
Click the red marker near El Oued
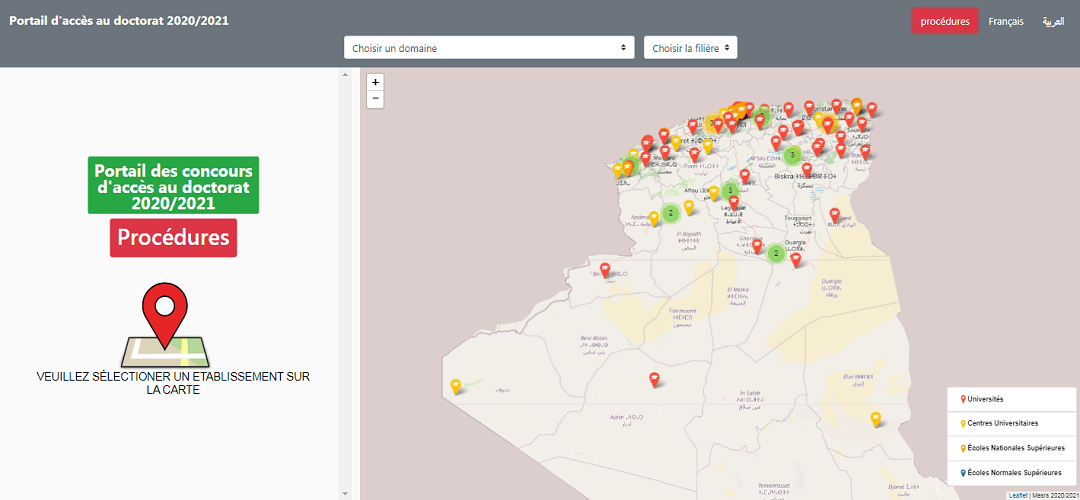click(x=835, y=214)
